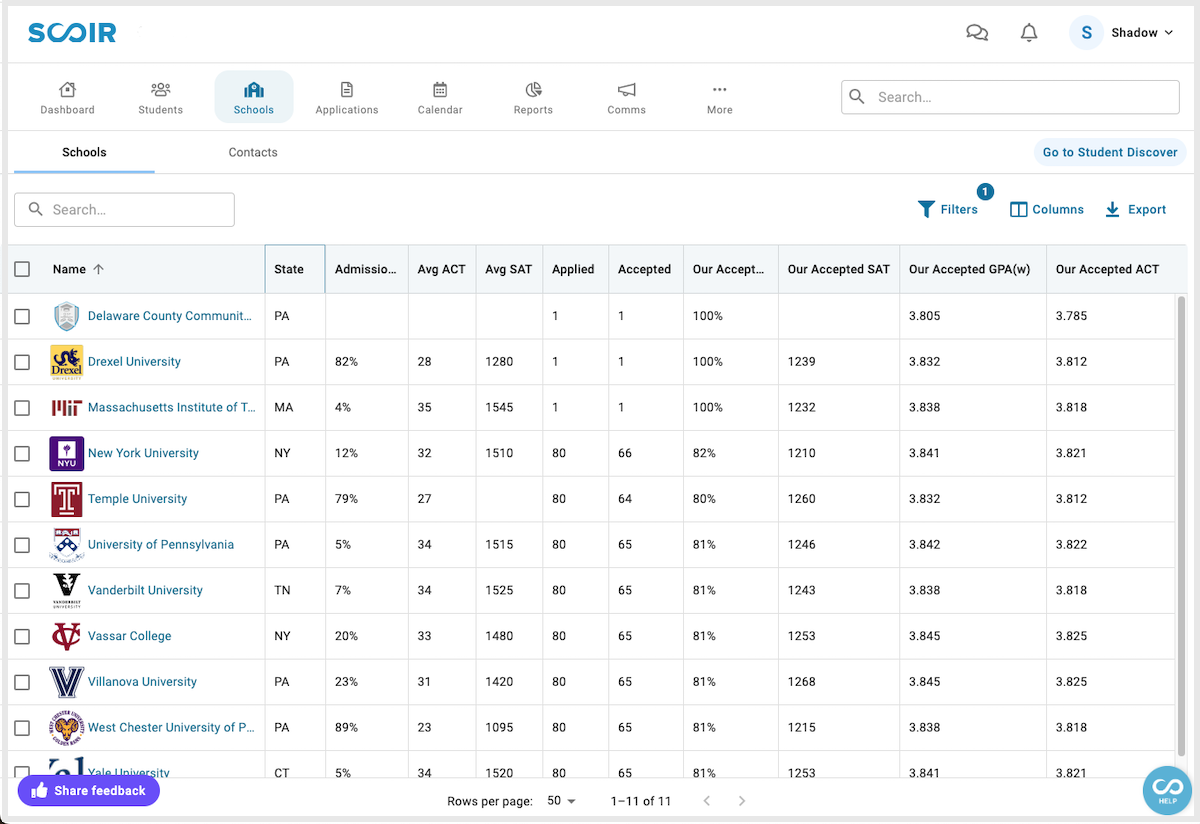1200x824 pixels.
Task: Click the Share feedback button
Action: (89, 790)
